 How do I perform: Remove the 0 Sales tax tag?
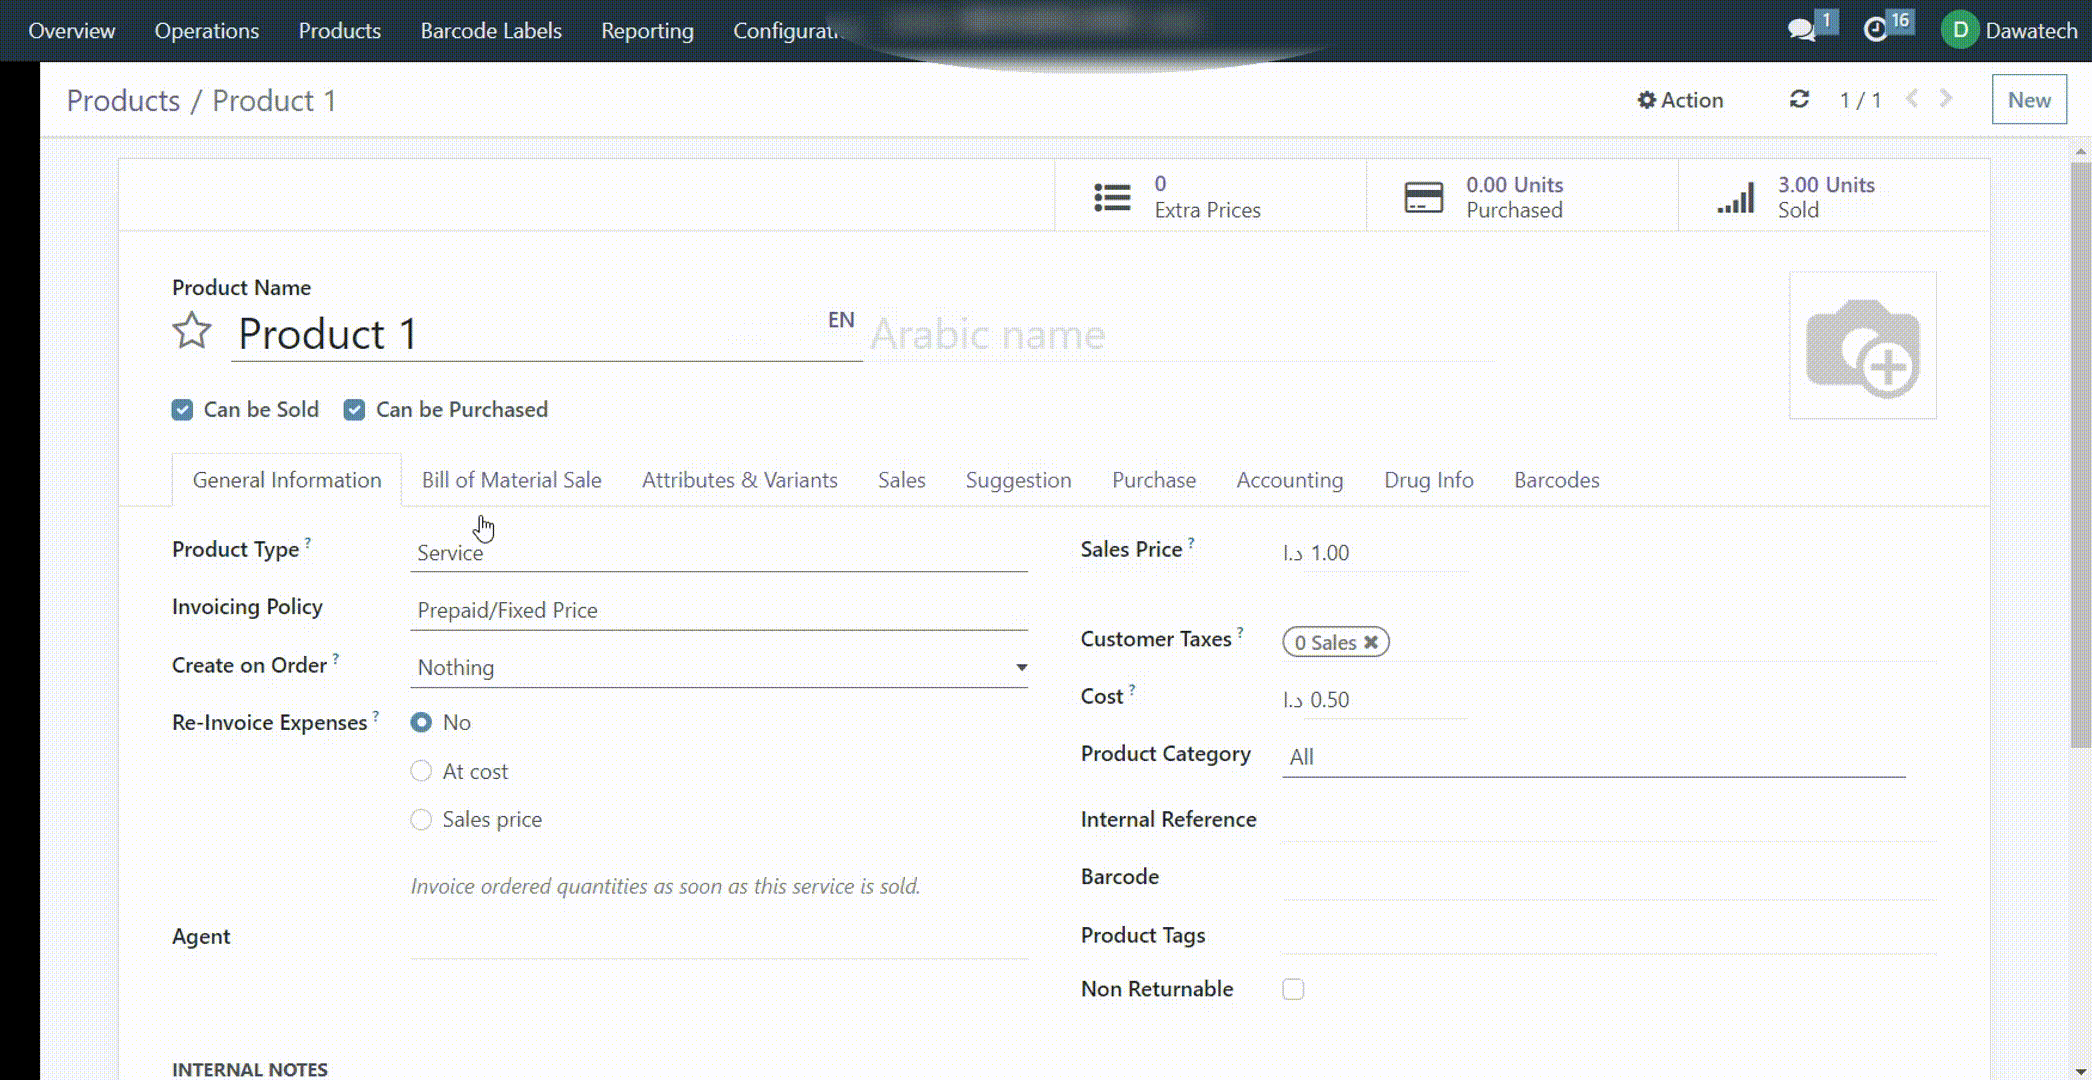tap(1371, 642)
